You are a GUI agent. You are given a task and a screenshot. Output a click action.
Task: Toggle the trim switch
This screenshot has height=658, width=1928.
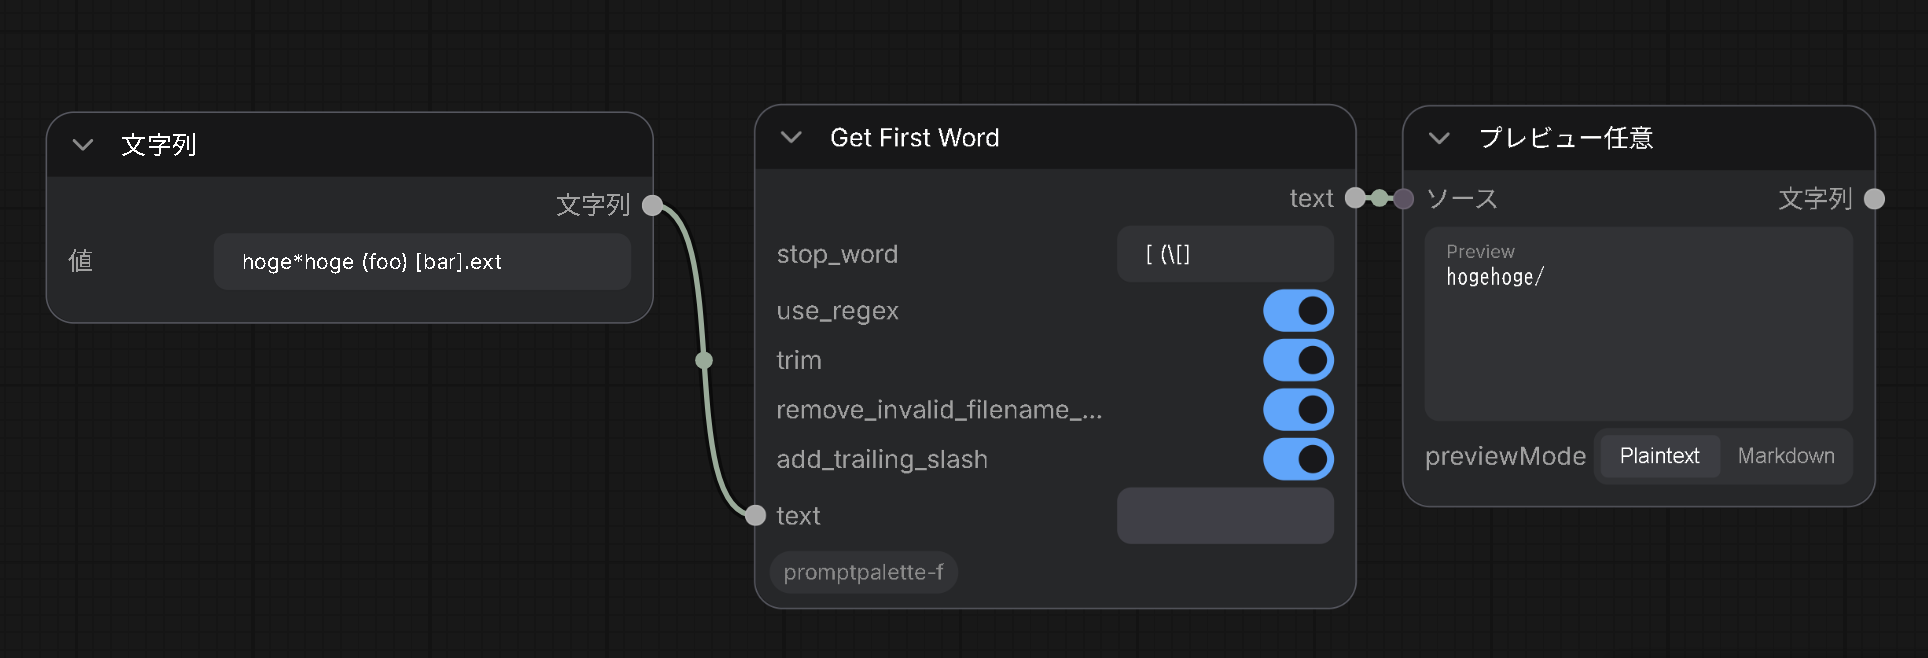(1298, 360)
